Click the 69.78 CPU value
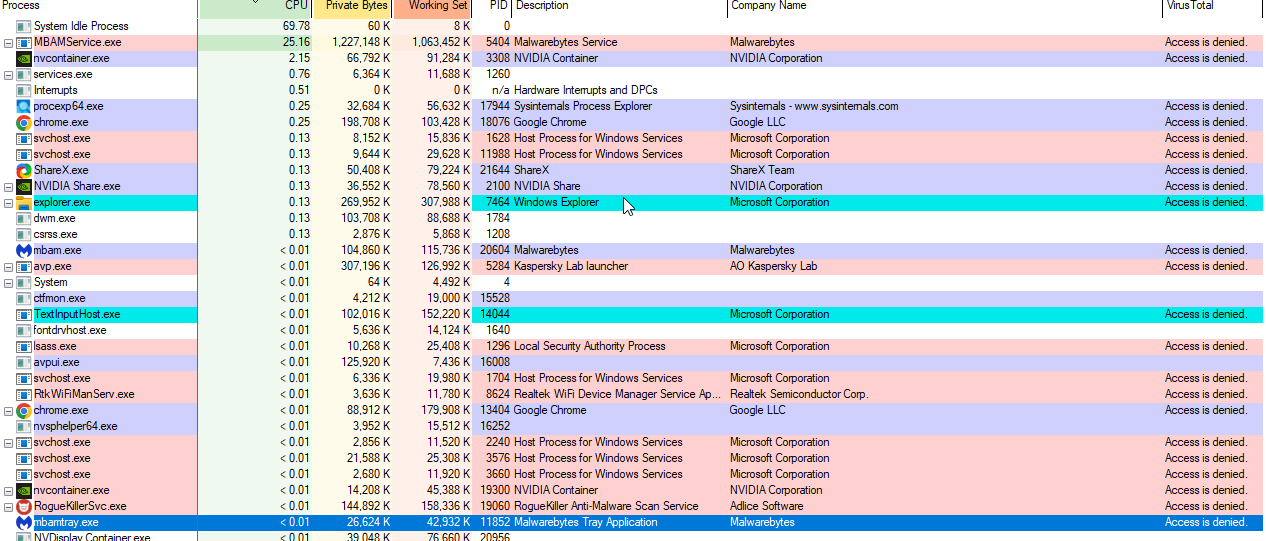The image size is (1266, 541). point(296,26)
